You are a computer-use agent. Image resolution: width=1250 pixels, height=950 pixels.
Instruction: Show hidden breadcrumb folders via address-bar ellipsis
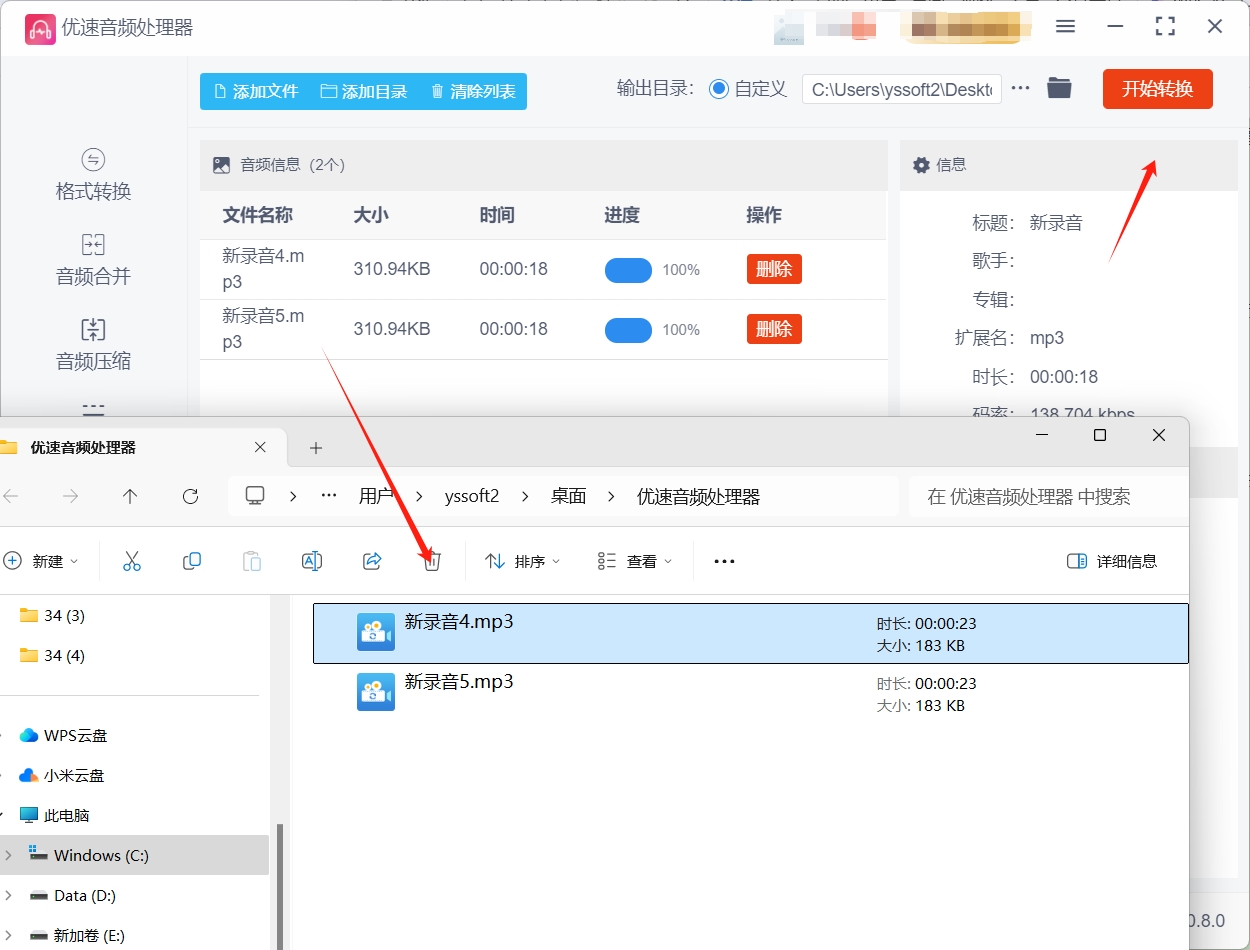(329, 496)
